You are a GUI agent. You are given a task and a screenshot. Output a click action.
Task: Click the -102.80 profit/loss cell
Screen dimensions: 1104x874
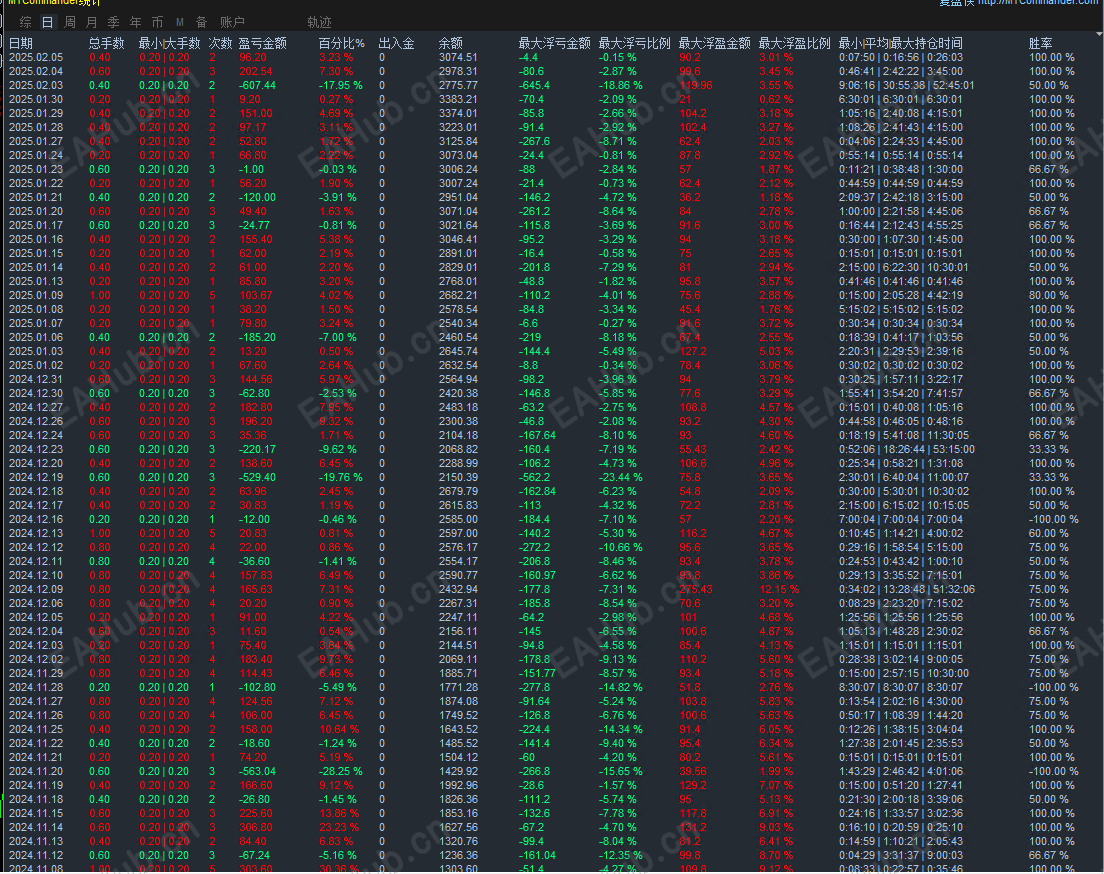(257, 687)
